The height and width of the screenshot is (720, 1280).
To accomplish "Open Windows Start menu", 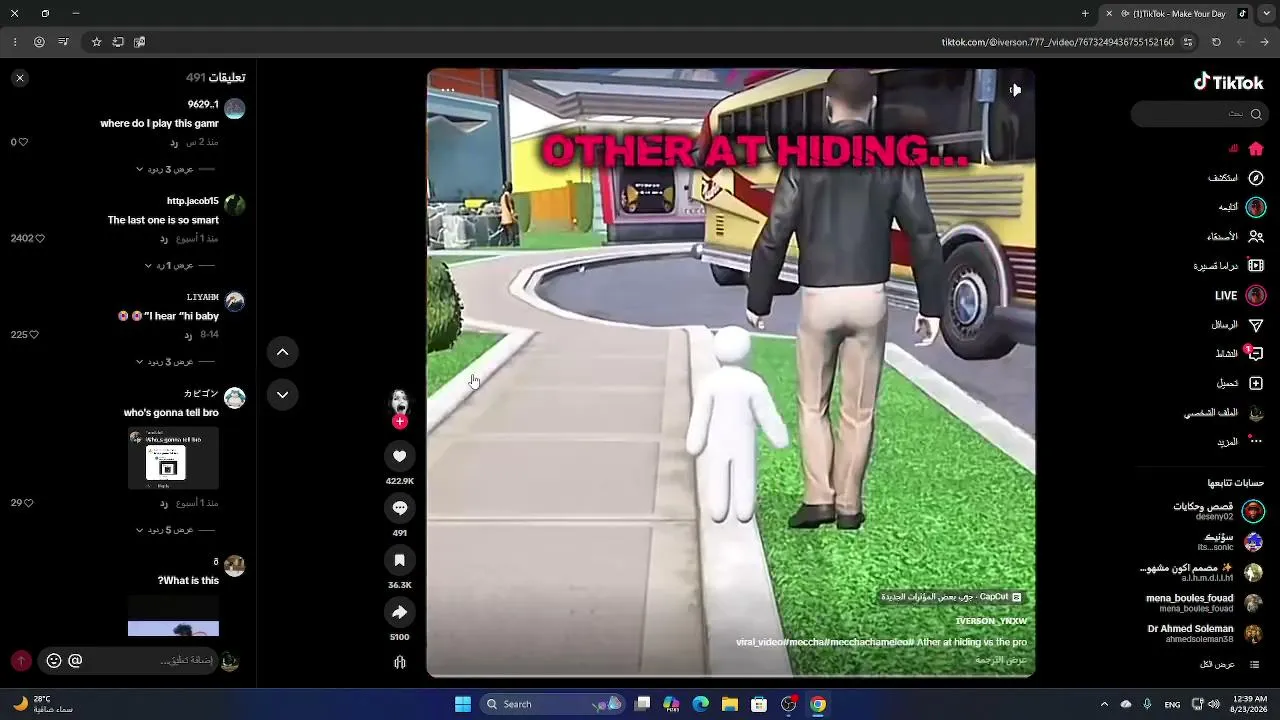I will point(463,704).
